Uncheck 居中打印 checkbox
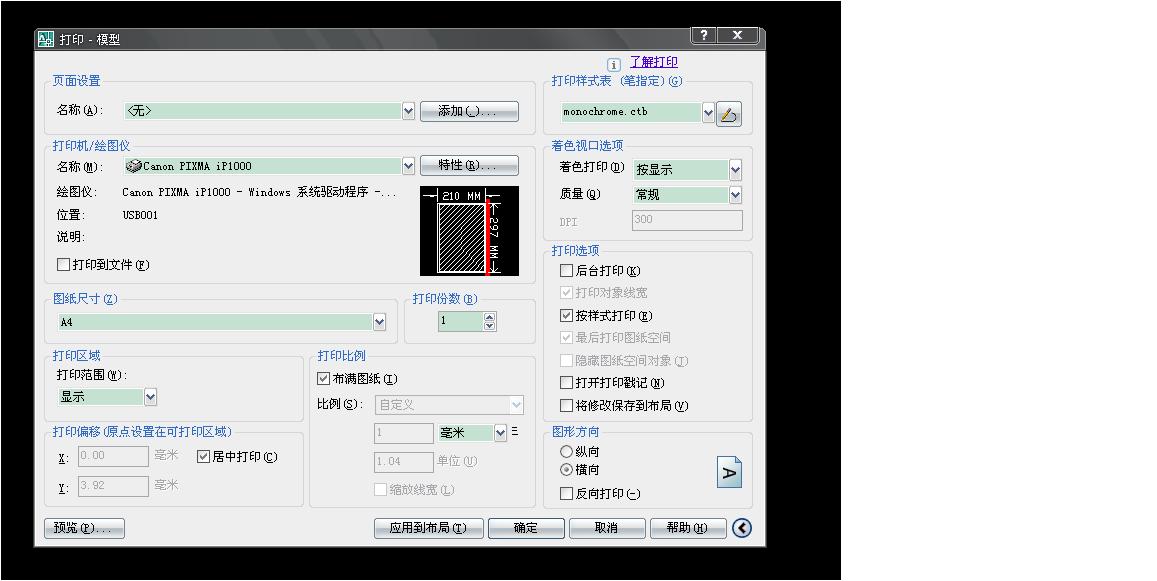1157x581 pixels. point(204,457)
